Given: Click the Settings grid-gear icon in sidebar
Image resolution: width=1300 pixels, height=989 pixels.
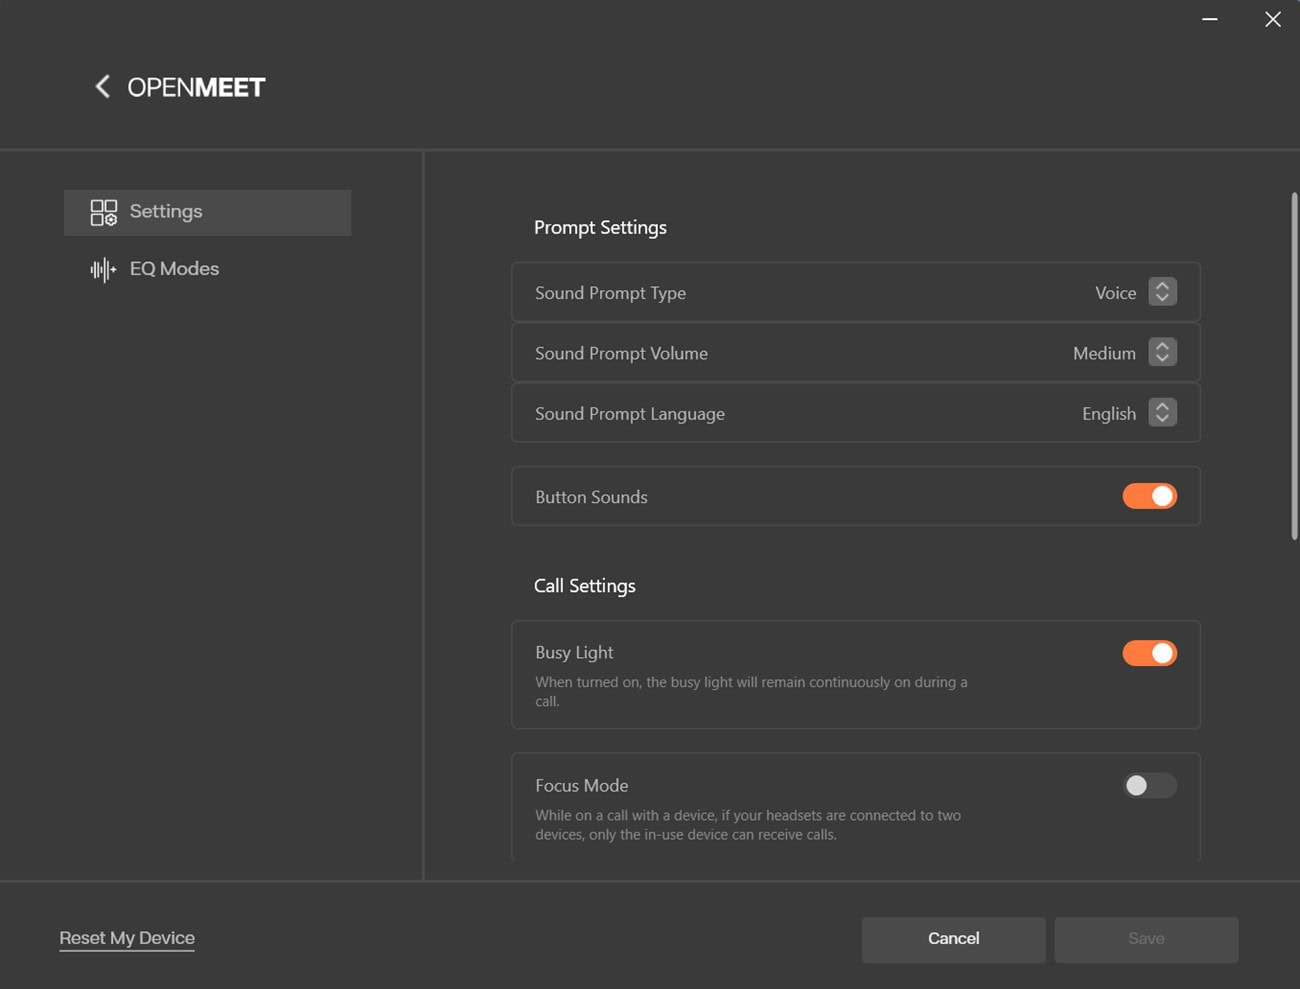Looking at the screenshot, I should coord(103,212).
